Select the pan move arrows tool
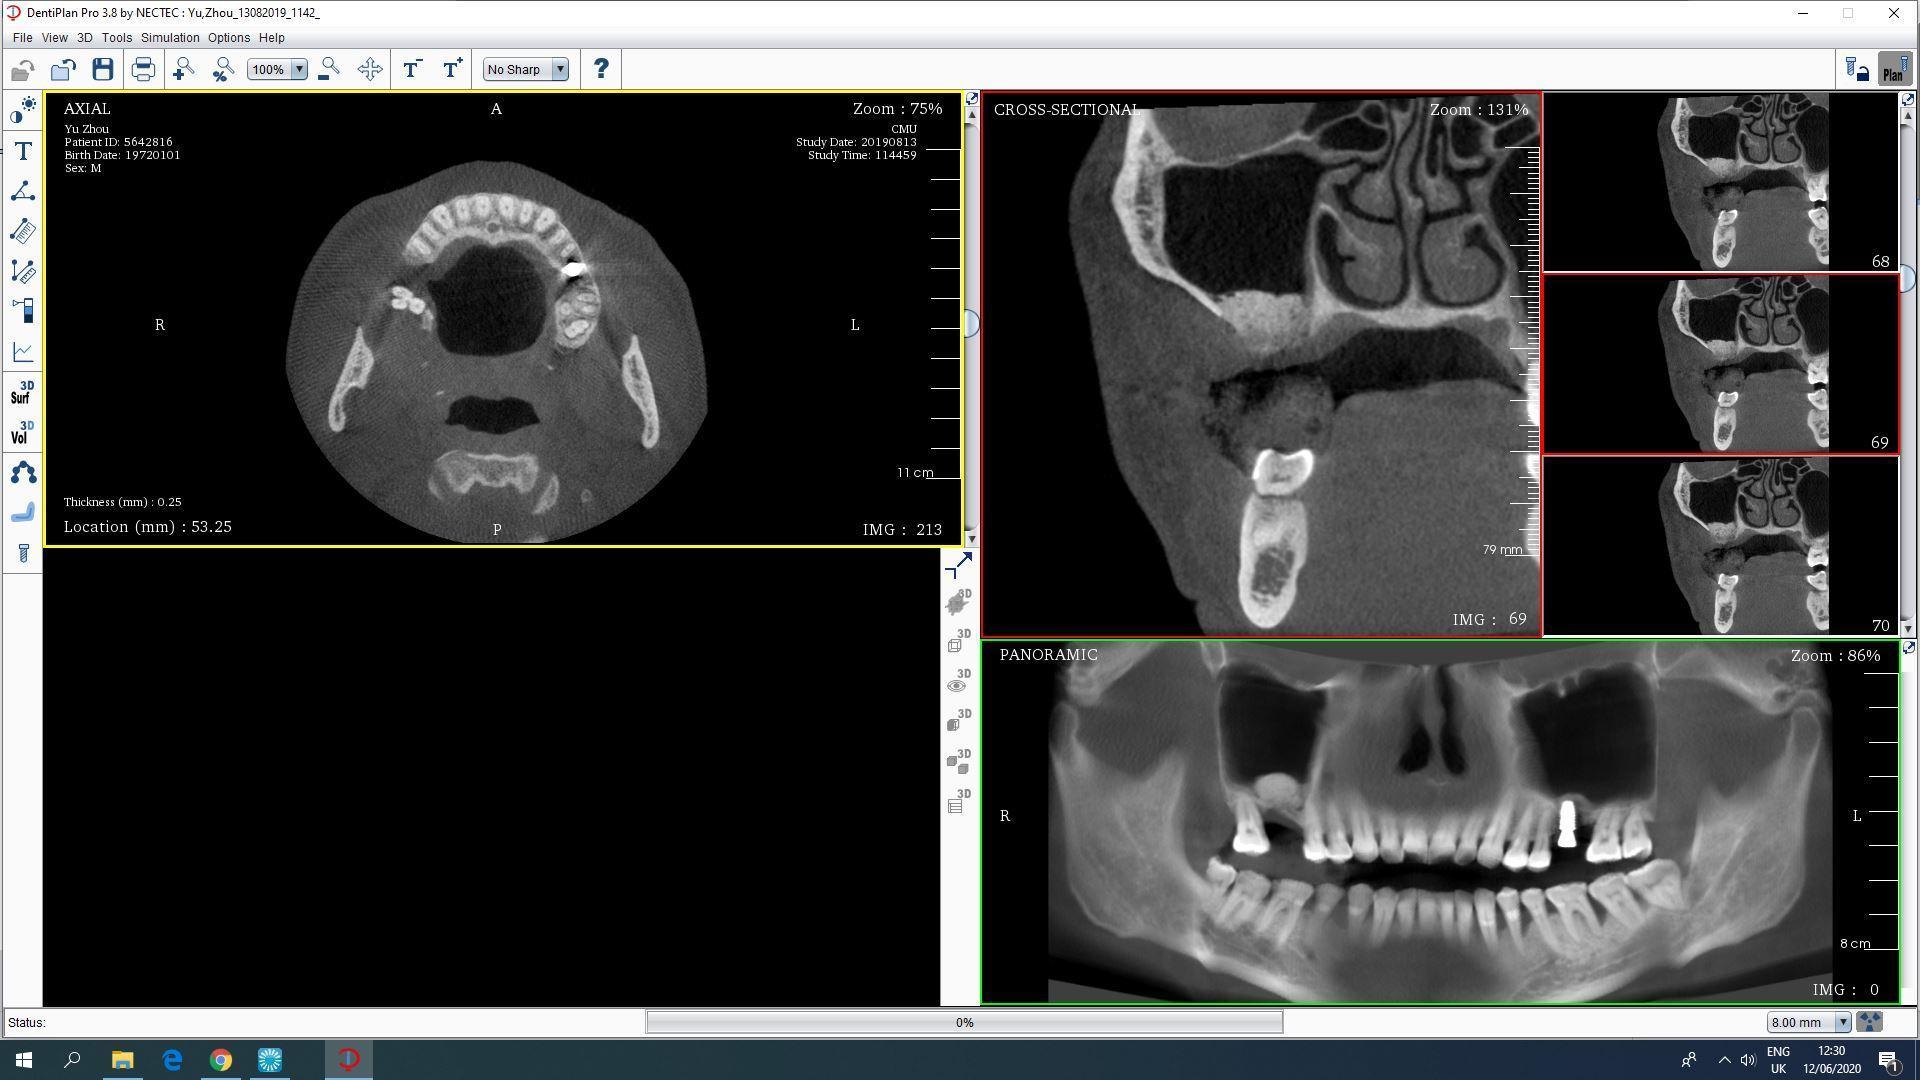Viewport: 1920px width, 1080px height. (369, 69)
